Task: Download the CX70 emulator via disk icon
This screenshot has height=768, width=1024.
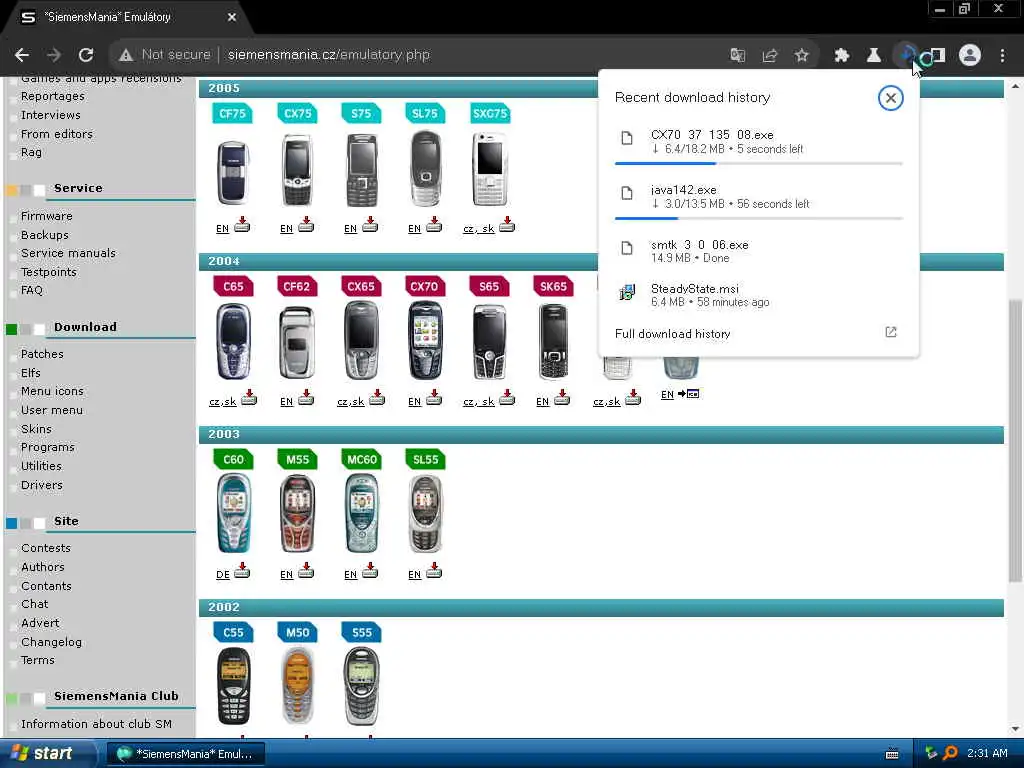Action: (434, 398)
